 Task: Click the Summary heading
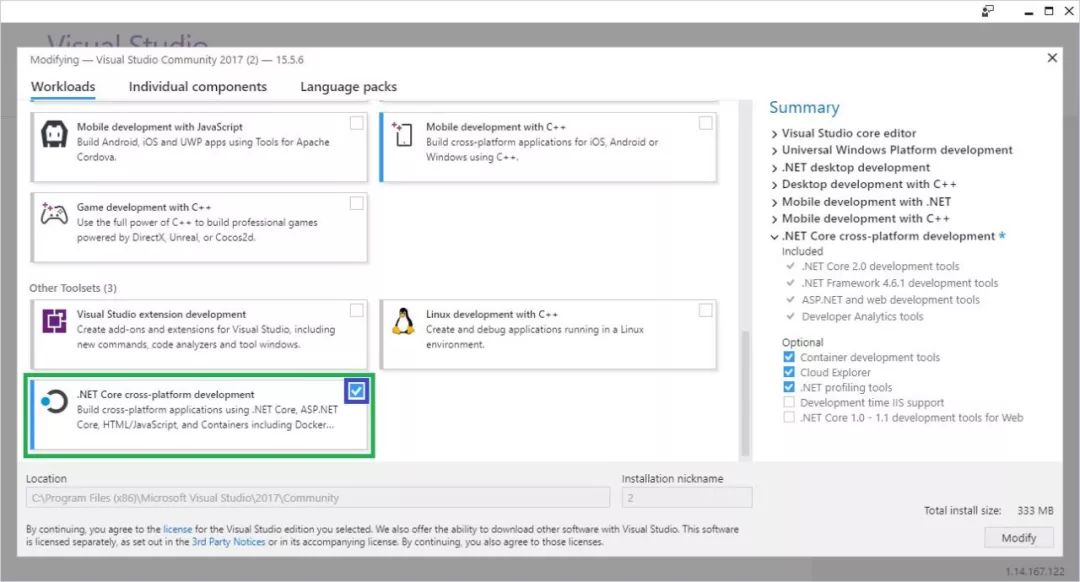click(x=804, y=107)
